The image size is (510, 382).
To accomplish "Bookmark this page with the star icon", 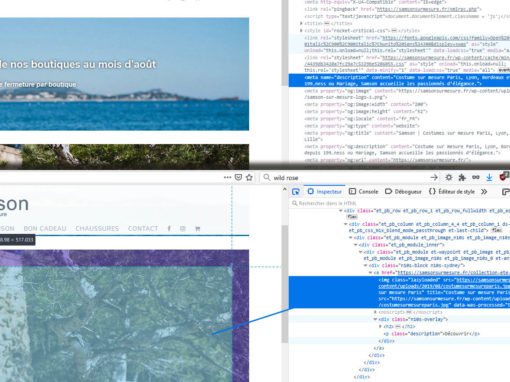I will point(249,177).
